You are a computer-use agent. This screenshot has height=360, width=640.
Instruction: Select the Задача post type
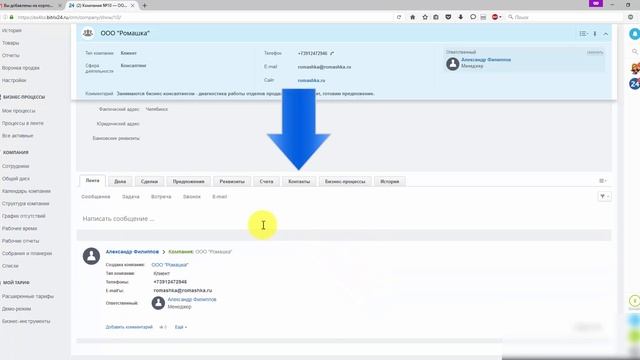click(131, 197)
